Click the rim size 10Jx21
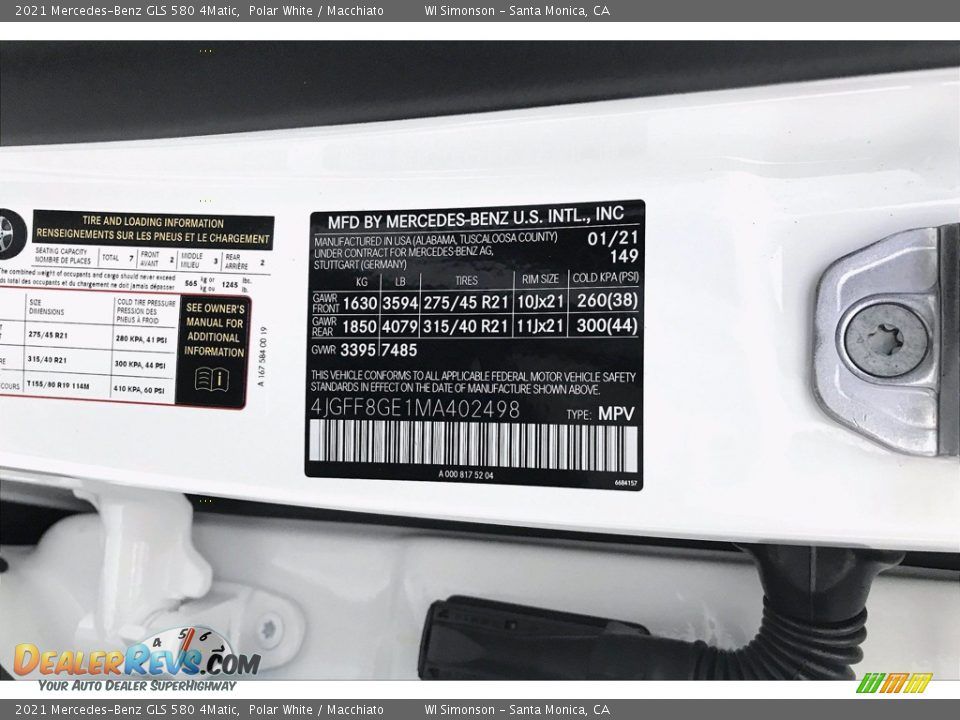The height and width of the screenshot is (720, 960). coord(540,301)
